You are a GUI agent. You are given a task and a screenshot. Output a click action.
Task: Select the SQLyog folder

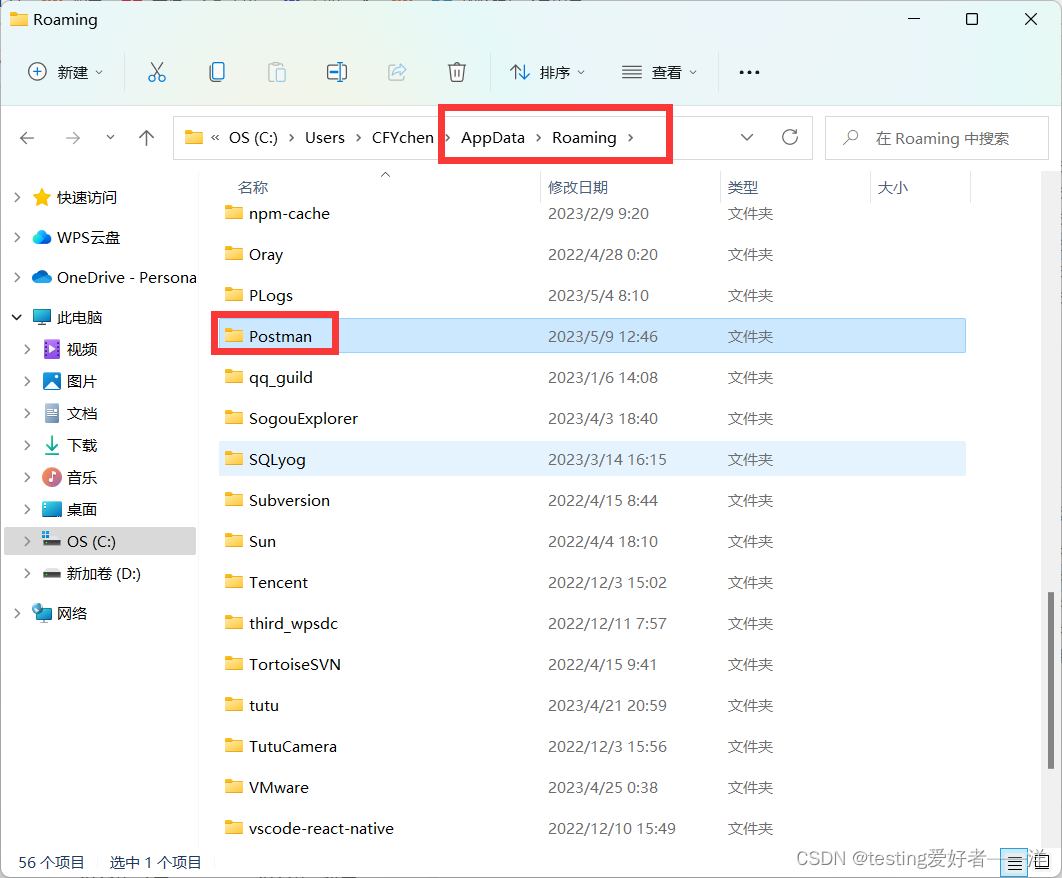592,459
